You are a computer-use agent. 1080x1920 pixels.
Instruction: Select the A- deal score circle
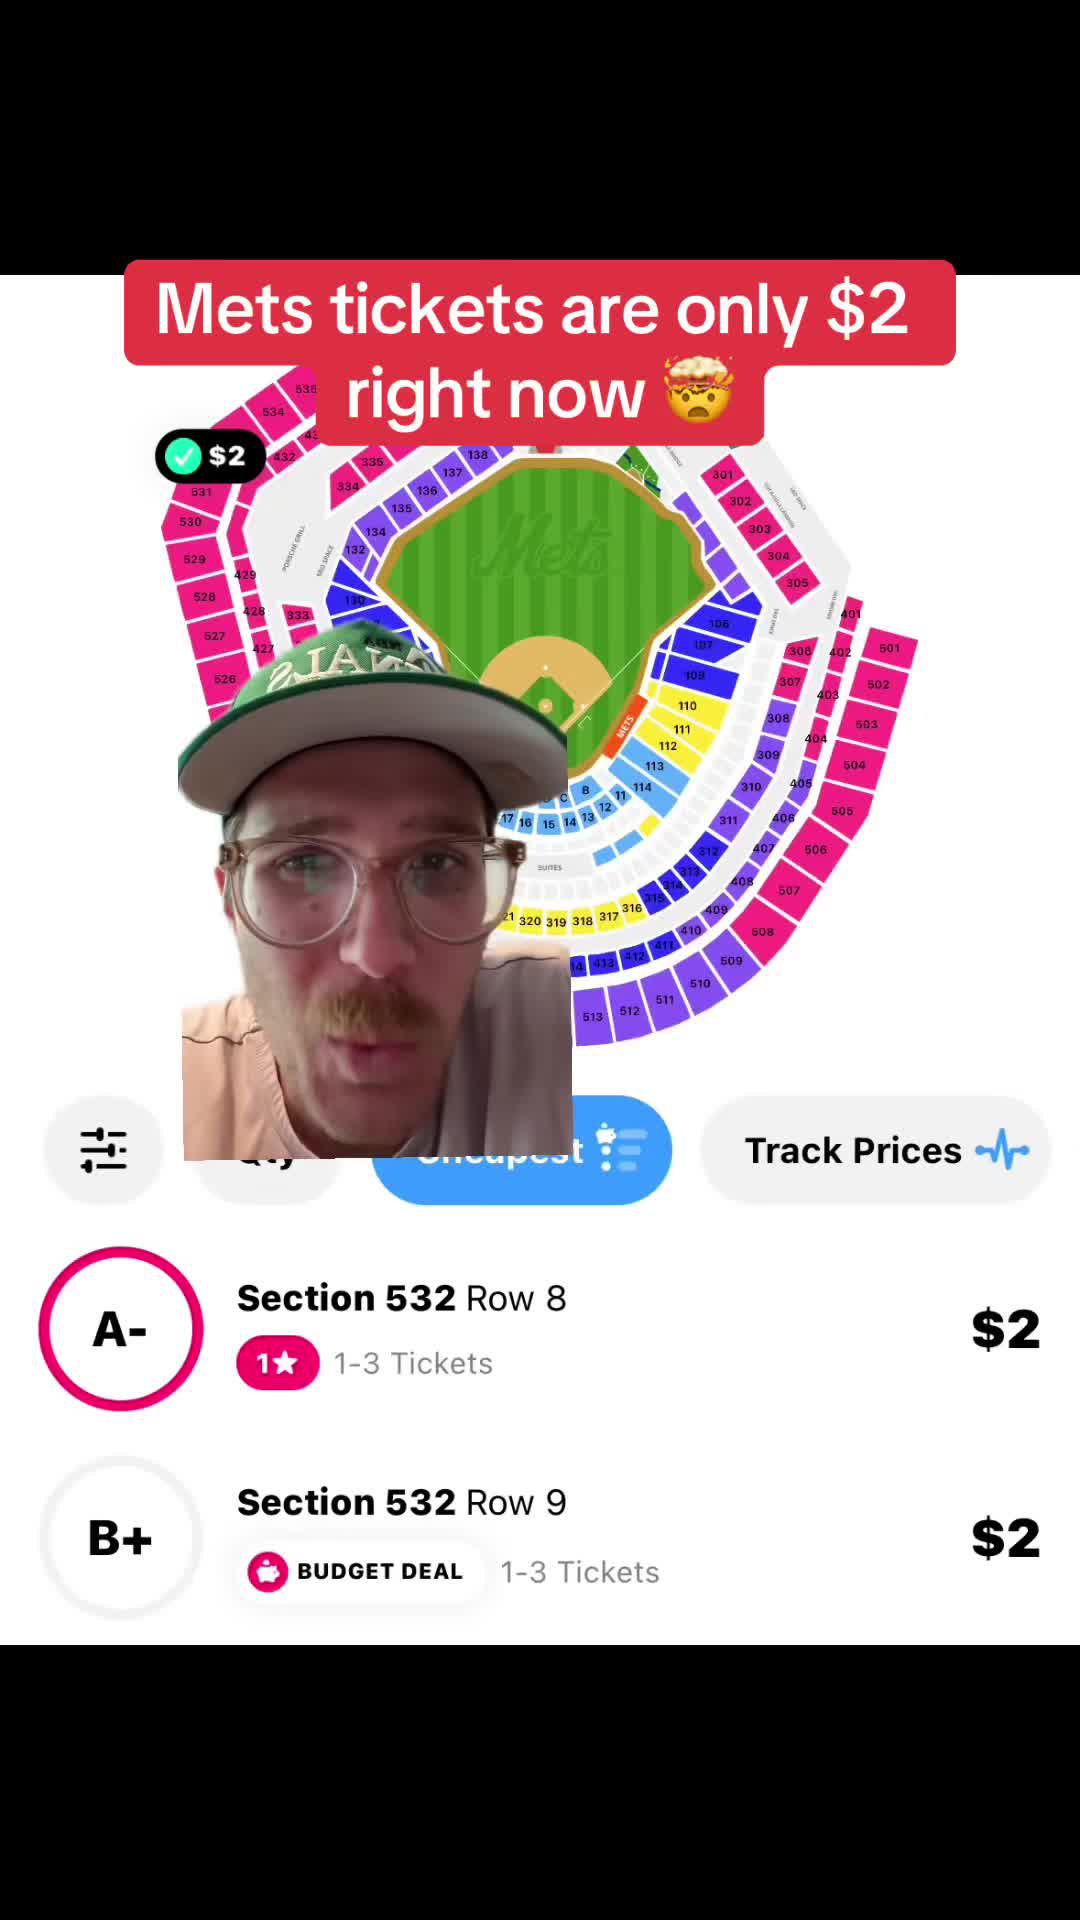(x=119, y=1329)
